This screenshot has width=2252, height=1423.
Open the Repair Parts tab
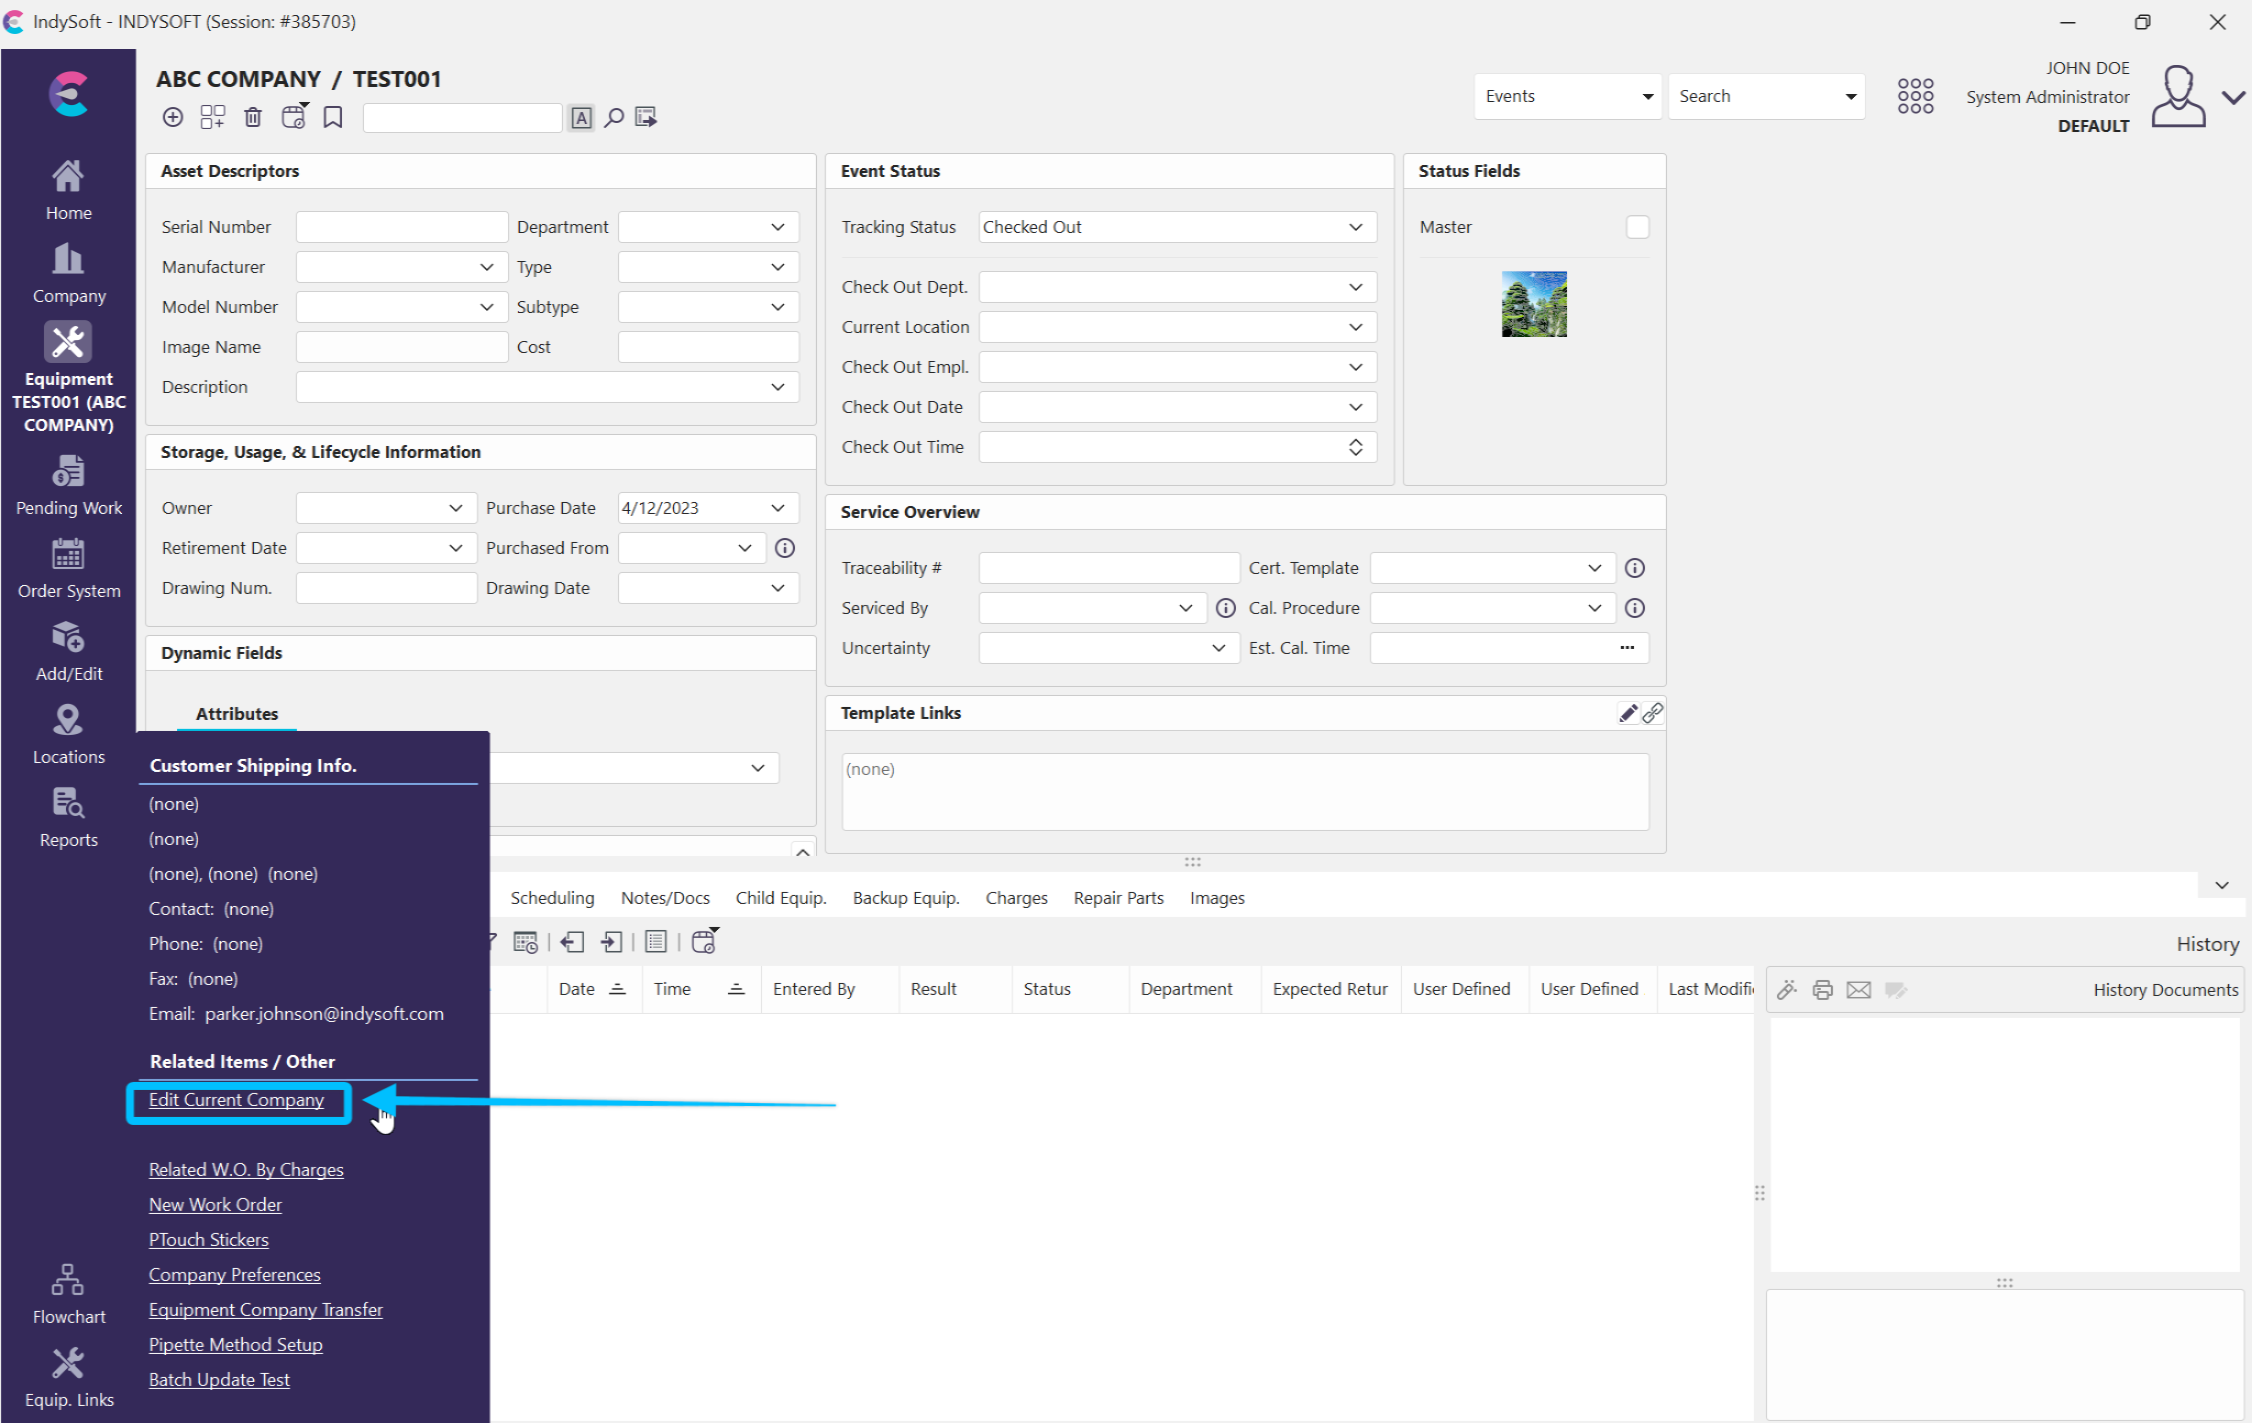(x=1118, y=898)
